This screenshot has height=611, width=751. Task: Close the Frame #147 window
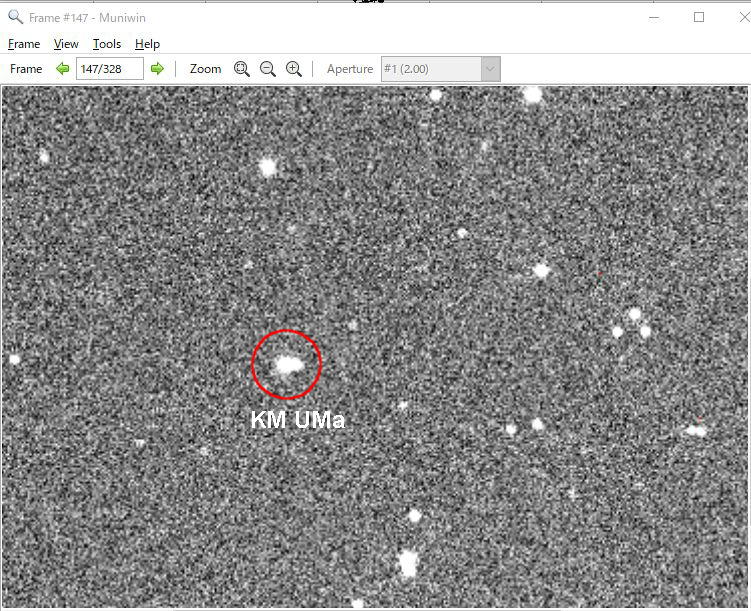[744, 18]
